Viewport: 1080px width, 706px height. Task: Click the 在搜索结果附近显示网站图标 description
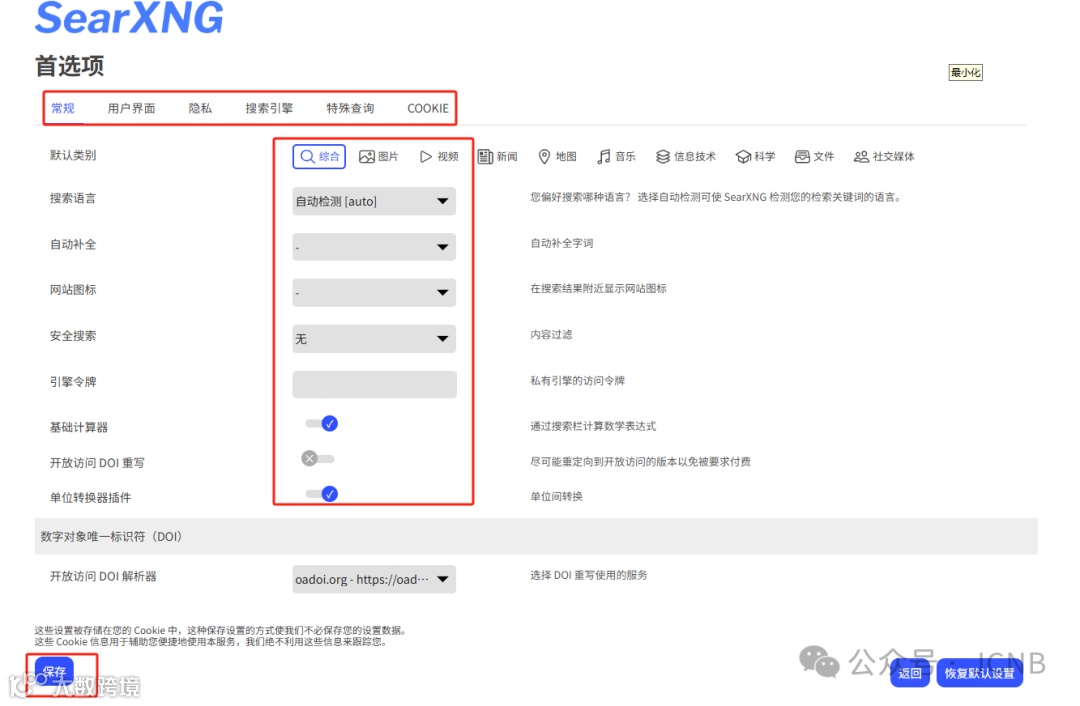[x=599, y=289]
